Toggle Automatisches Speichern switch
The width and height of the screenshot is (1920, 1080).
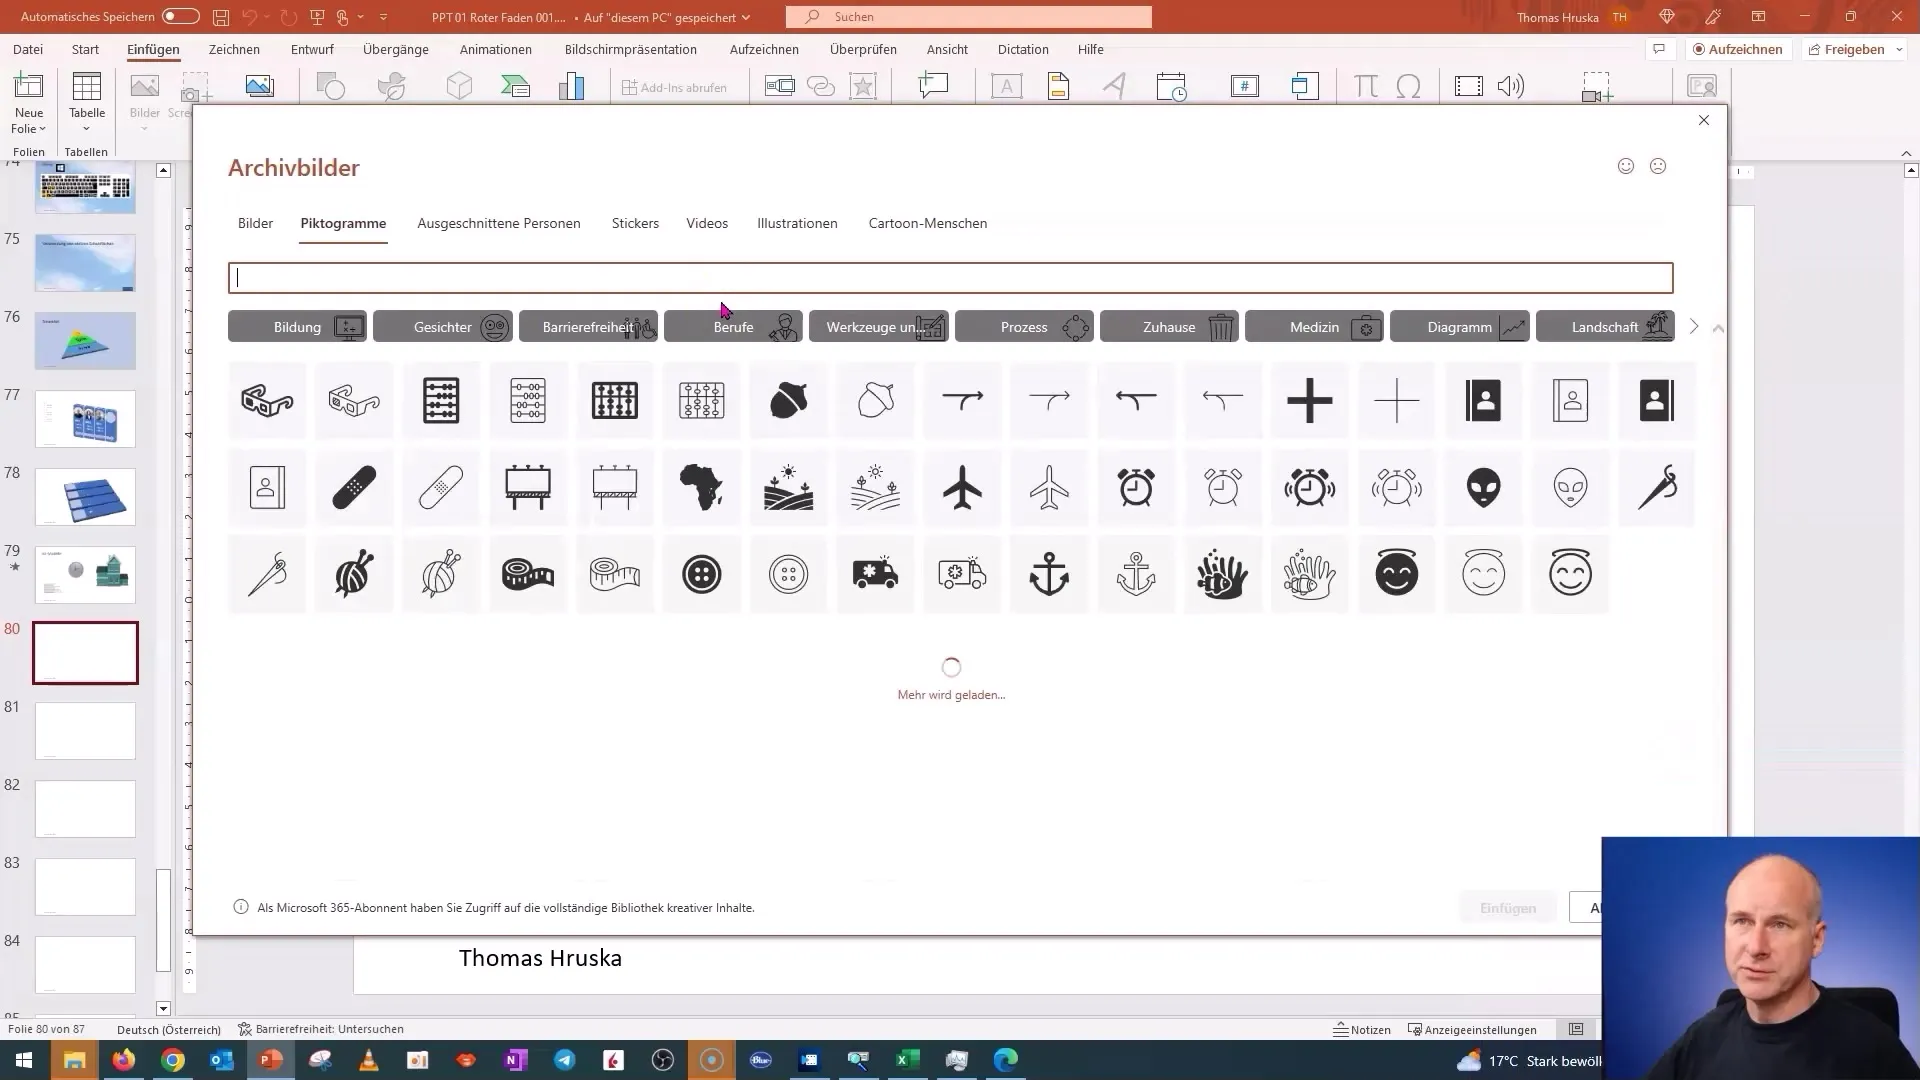coord(181,17)
